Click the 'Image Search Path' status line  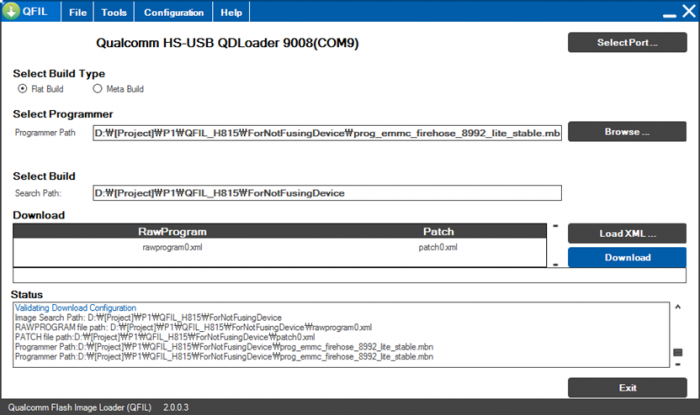tap(148, 318)
